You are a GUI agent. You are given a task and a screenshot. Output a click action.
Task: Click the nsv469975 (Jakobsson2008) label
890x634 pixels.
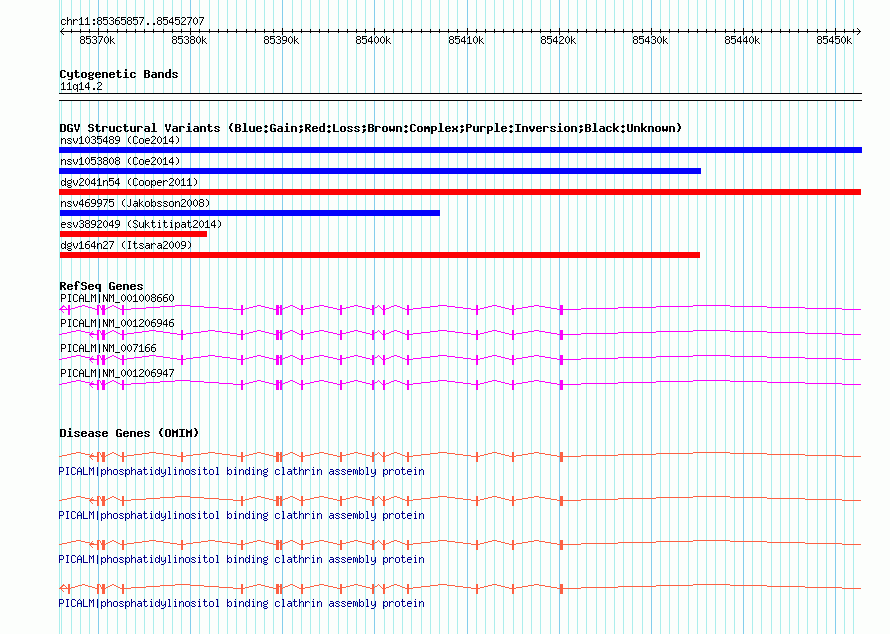coord(135,203)
